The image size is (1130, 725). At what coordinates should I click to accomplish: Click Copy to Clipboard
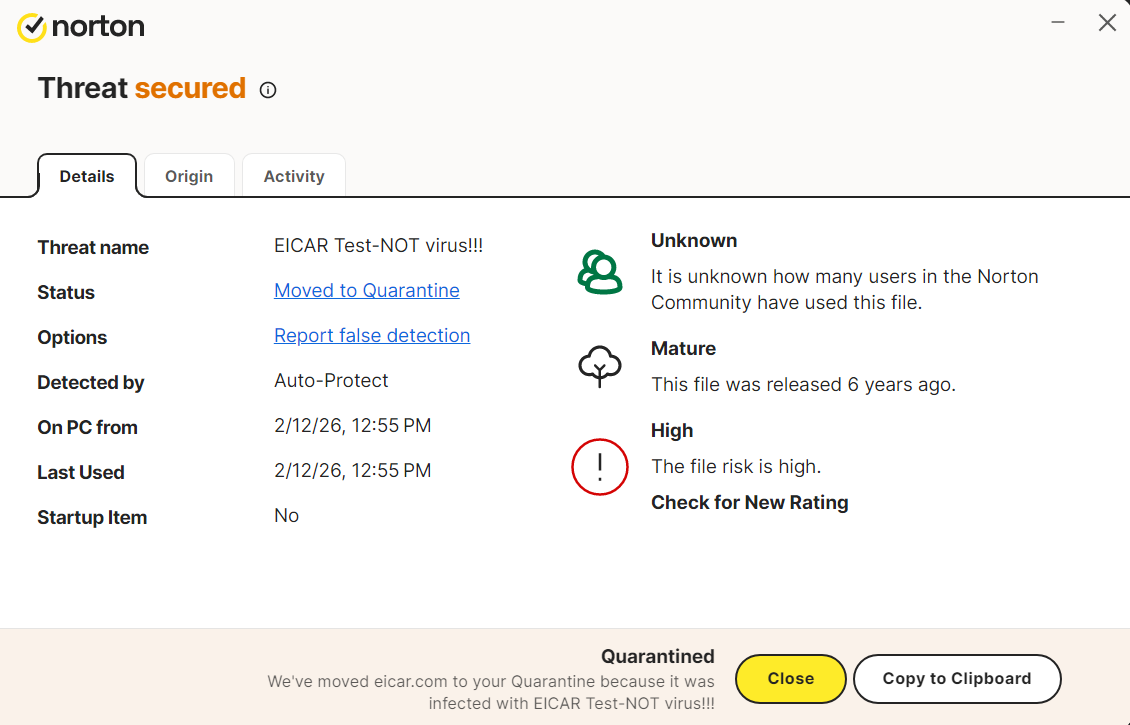click(x=956, y=678)
